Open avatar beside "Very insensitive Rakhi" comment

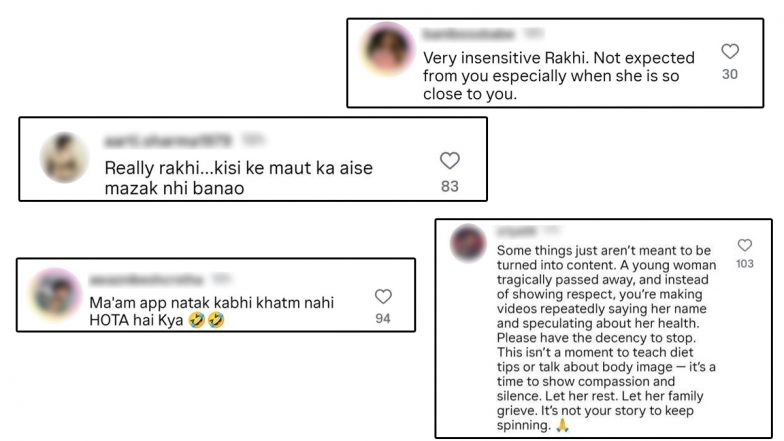tap(388, 47)
